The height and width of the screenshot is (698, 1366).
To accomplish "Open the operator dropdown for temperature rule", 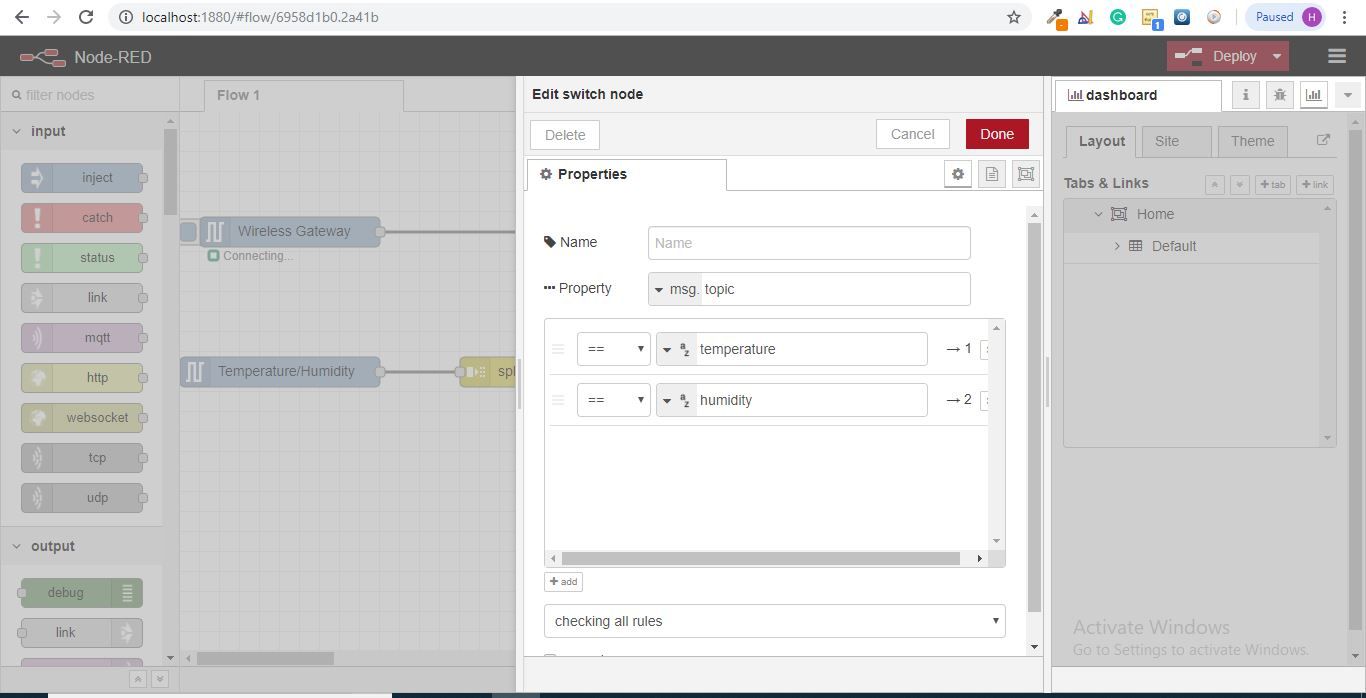I will pyautogui.click(x=613, y=349).
